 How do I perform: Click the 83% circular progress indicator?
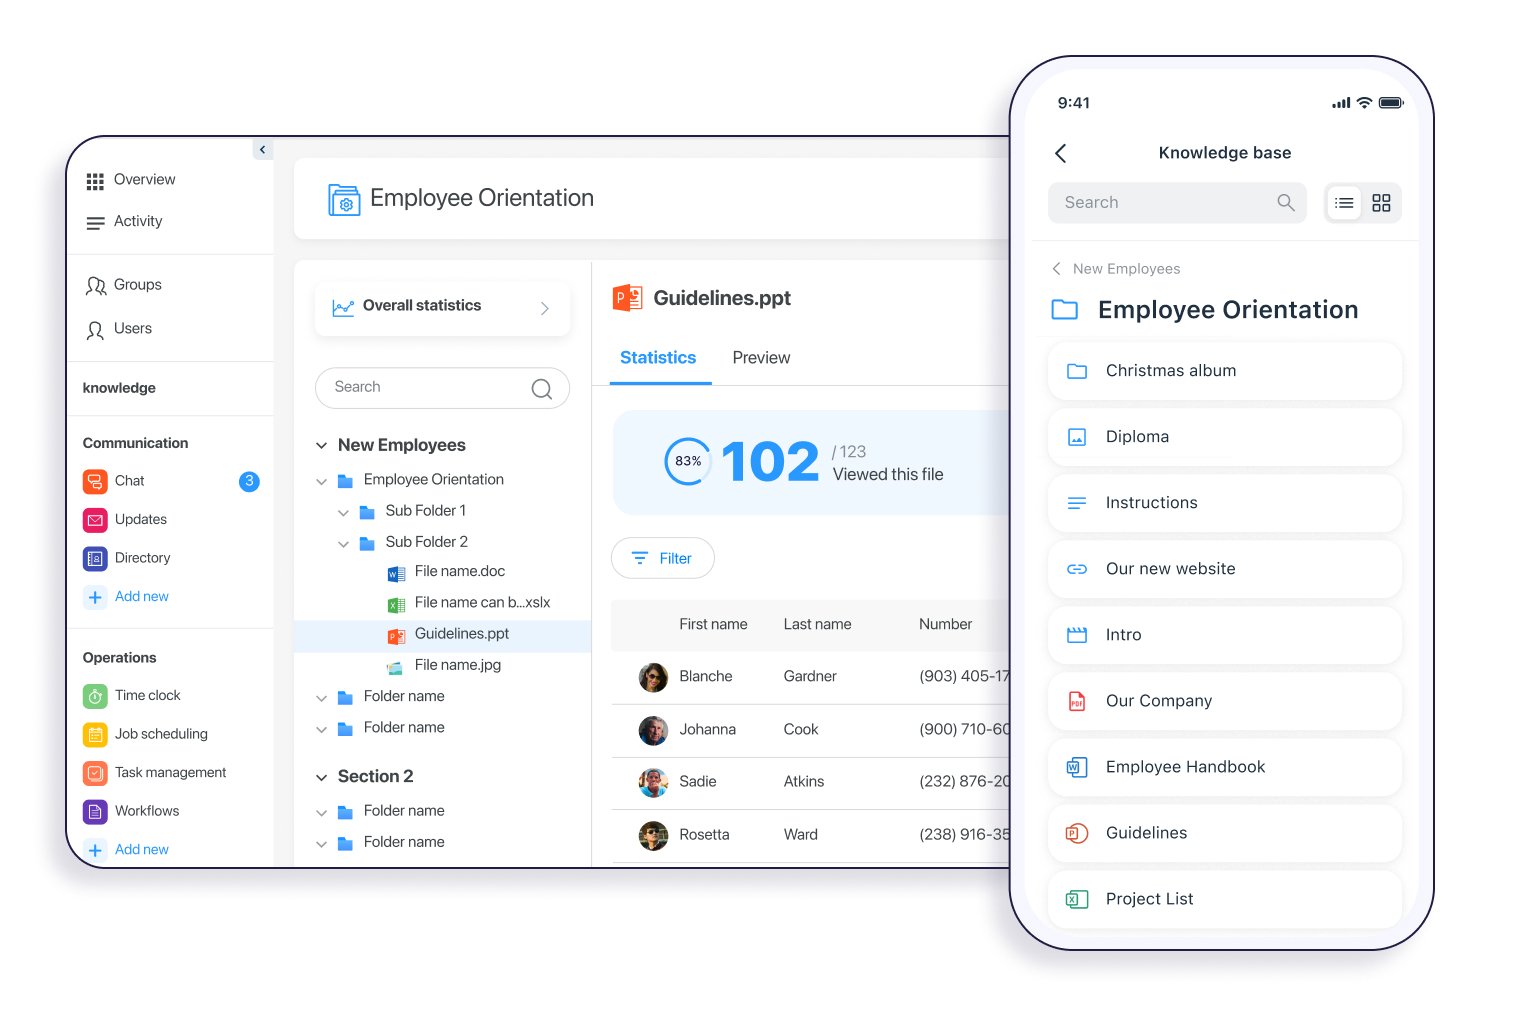click(x=688, y=461)
